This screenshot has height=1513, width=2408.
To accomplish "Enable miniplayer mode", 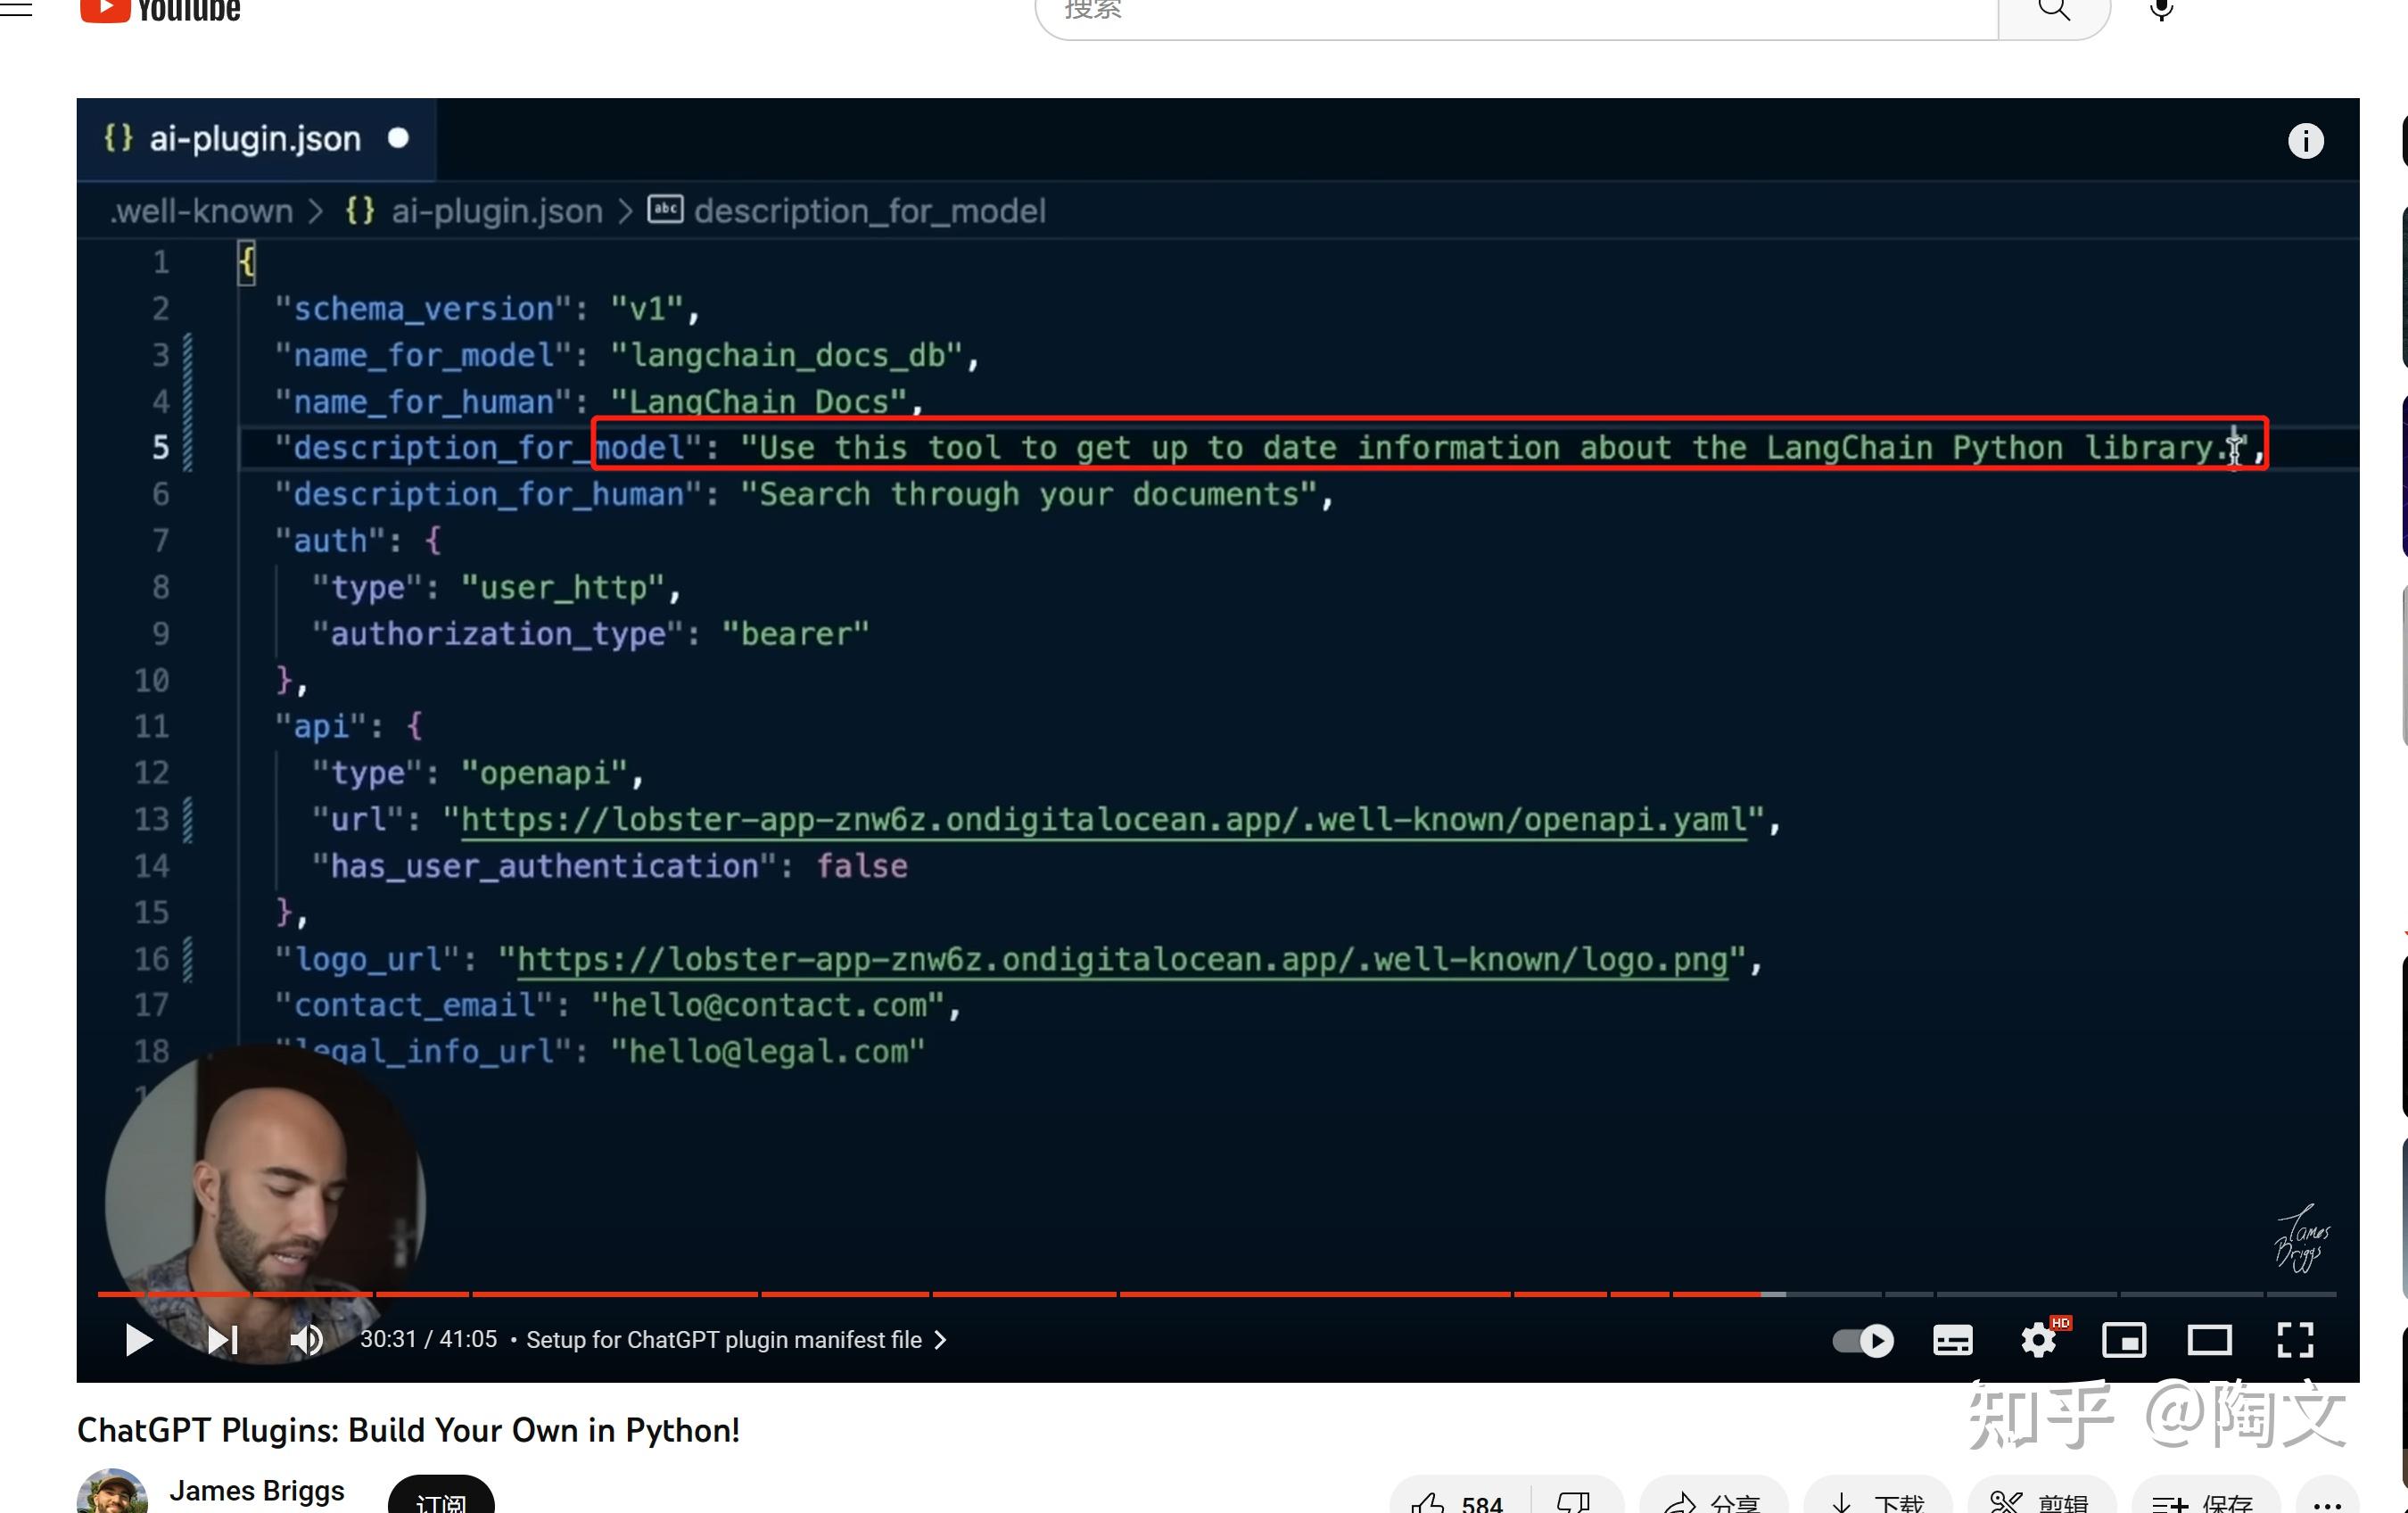I will (2124, 1340).
